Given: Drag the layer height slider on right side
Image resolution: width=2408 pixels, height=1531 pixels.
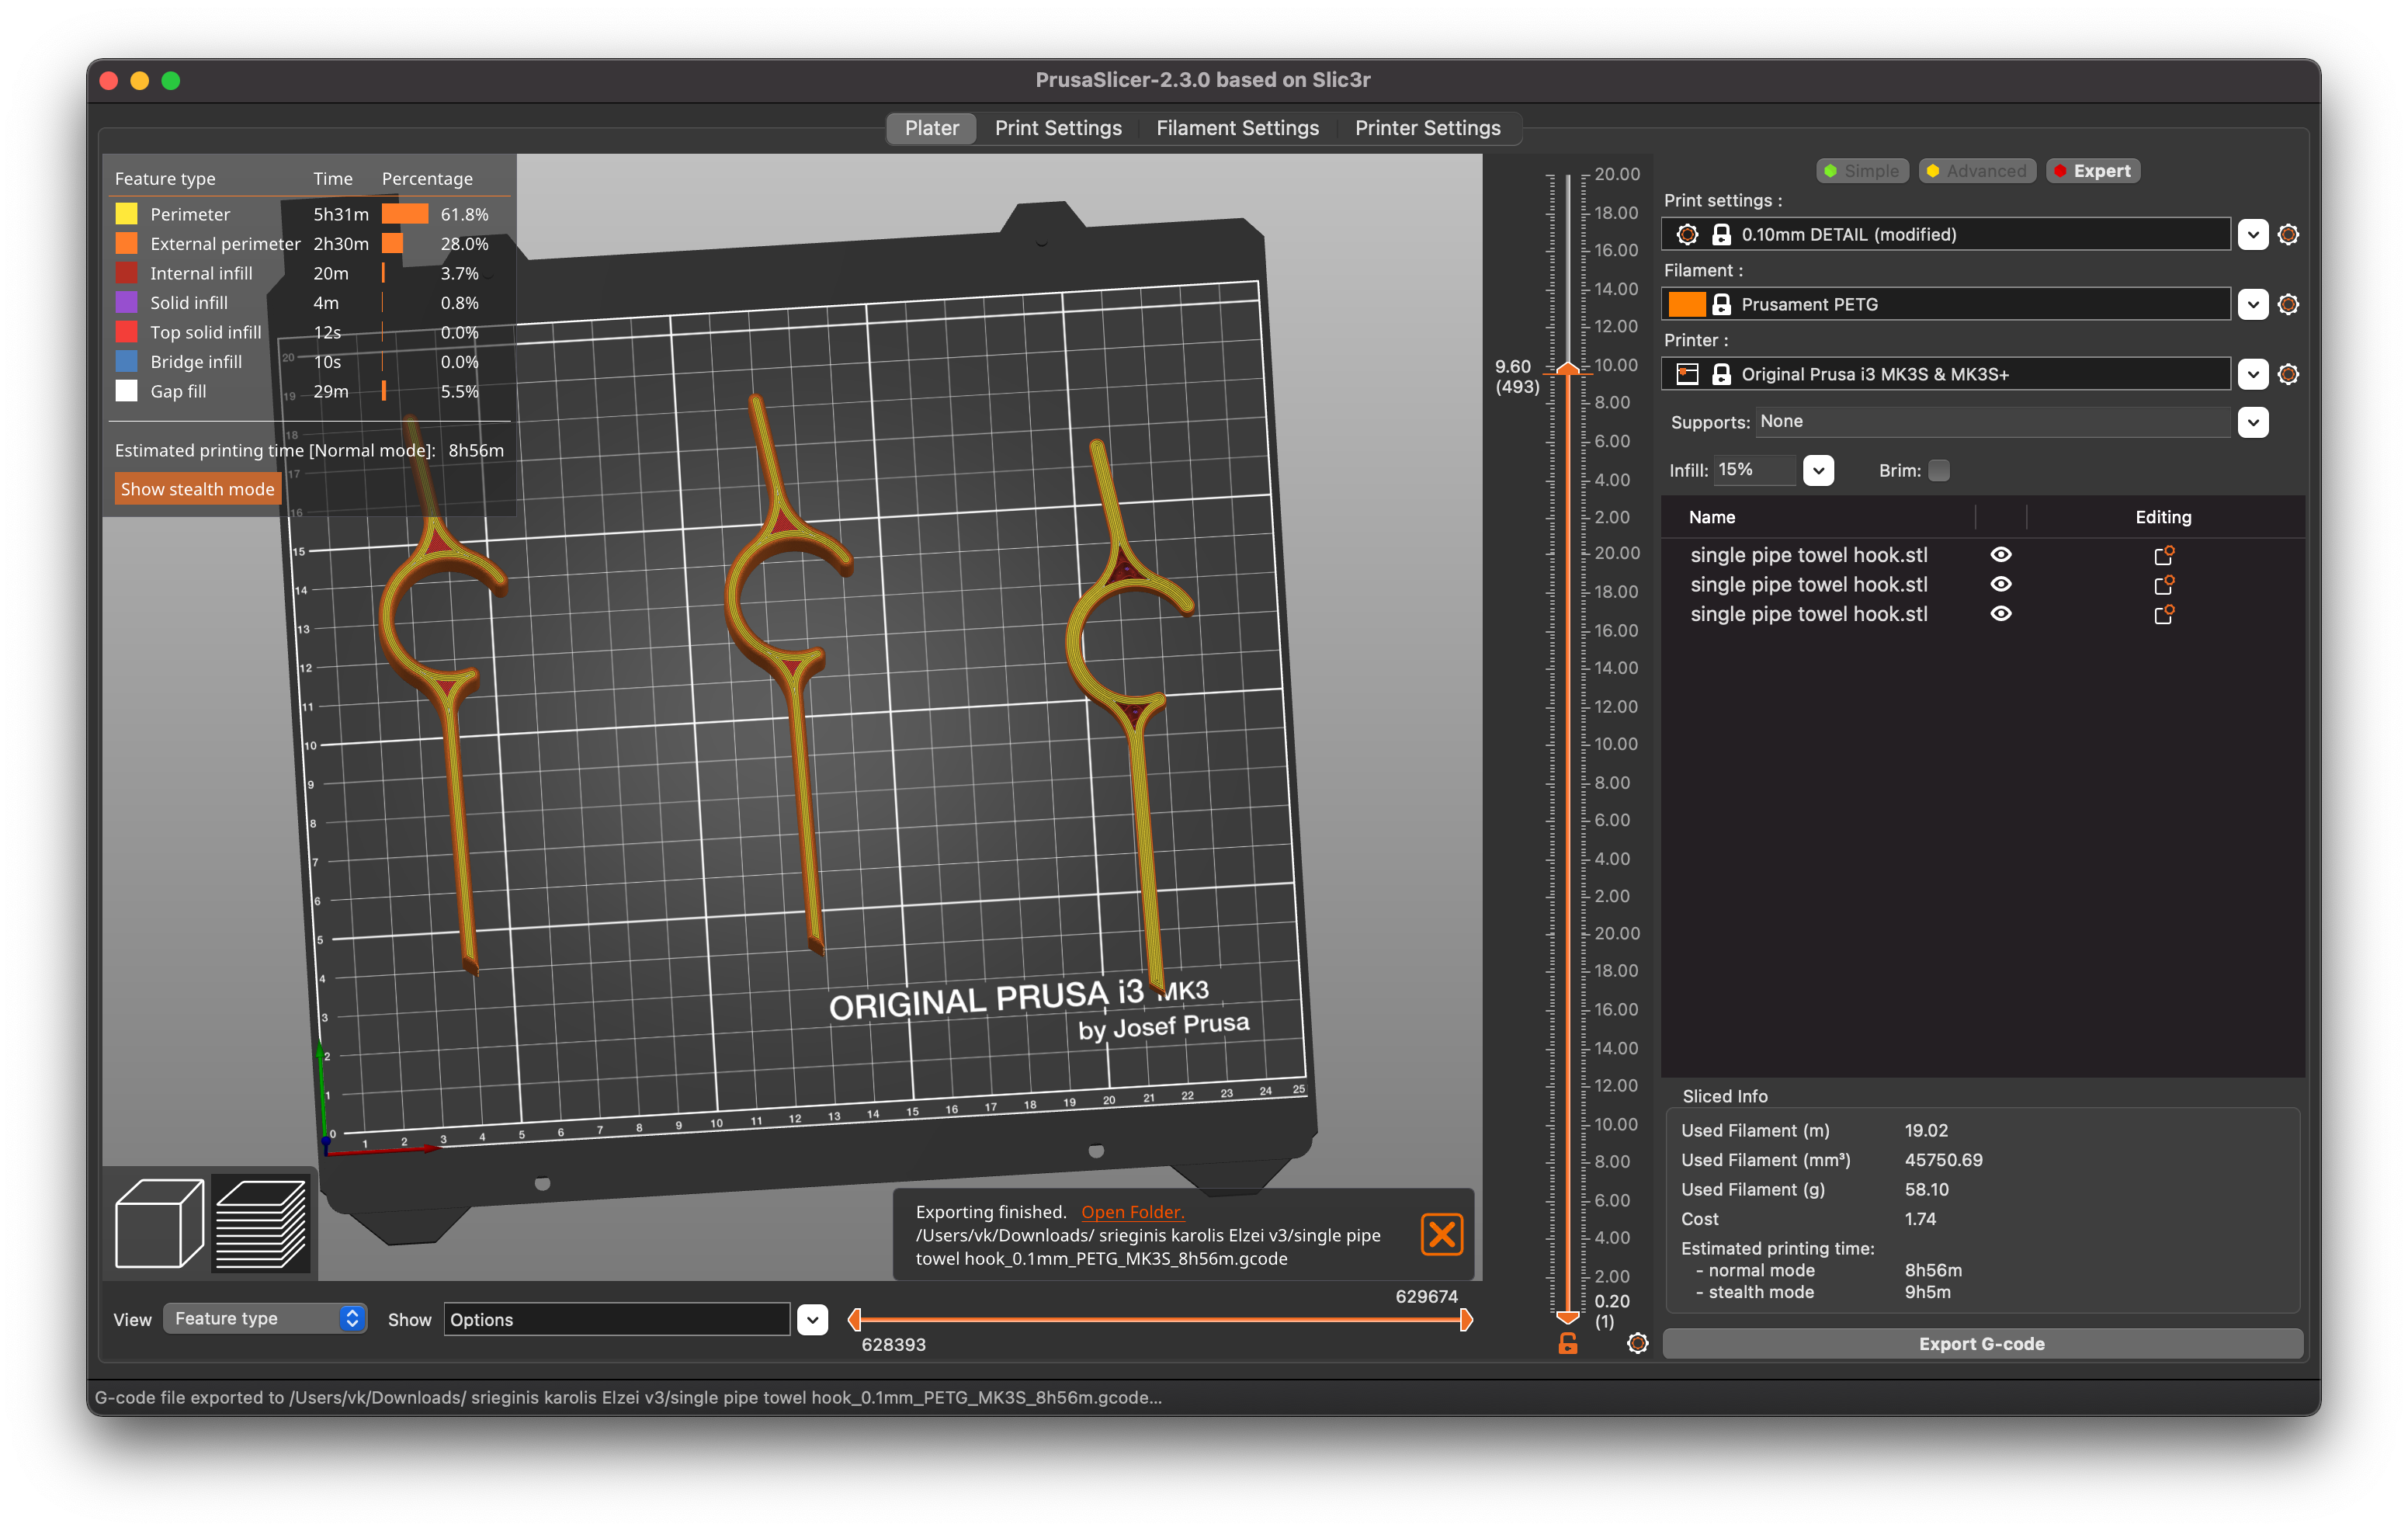Looking at the screenshot, I should (x=1566, y=369).
